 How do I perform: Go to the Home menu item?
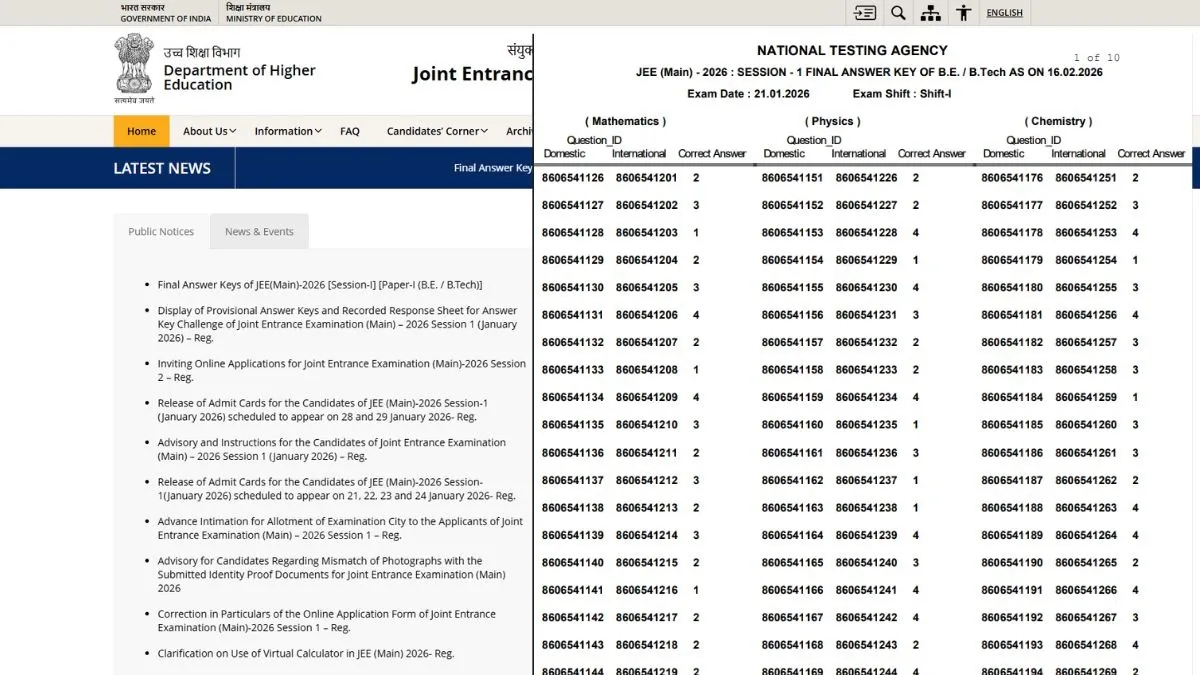pyautogui.click(x=141, y=131)
